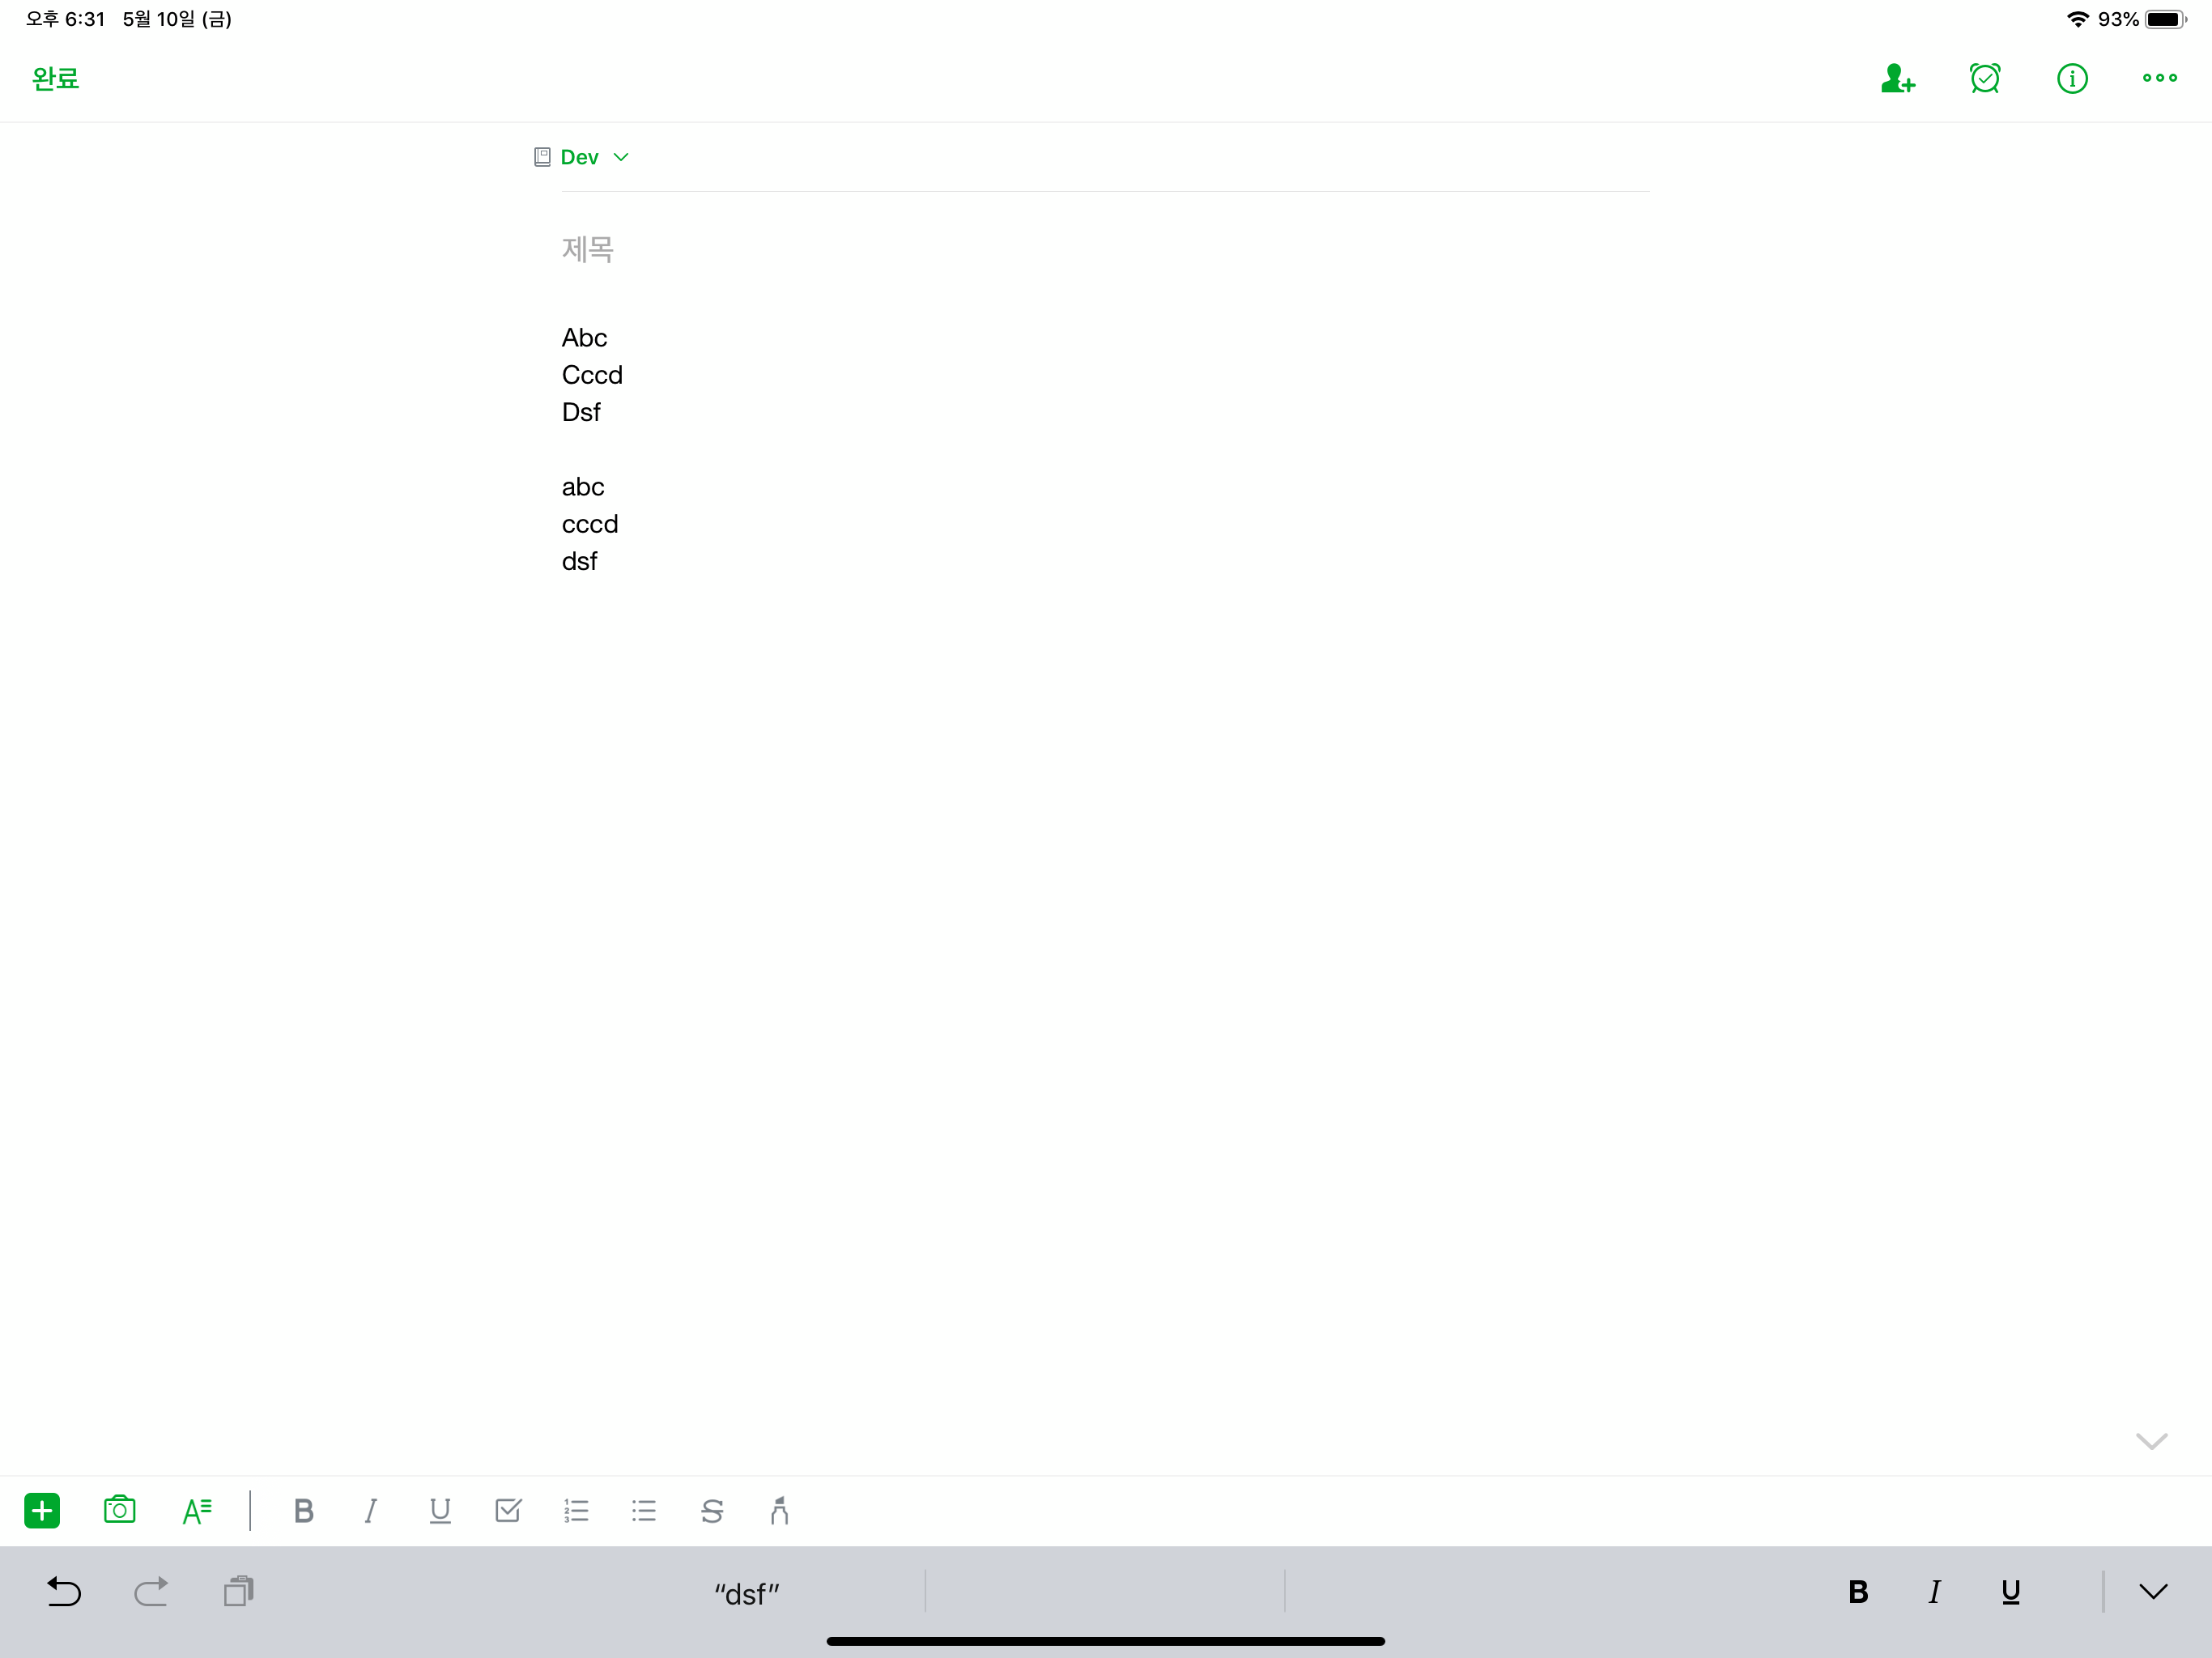Apply the highlighter tool
This screenshot has width=2212, height=1658.
[779, 1510]
